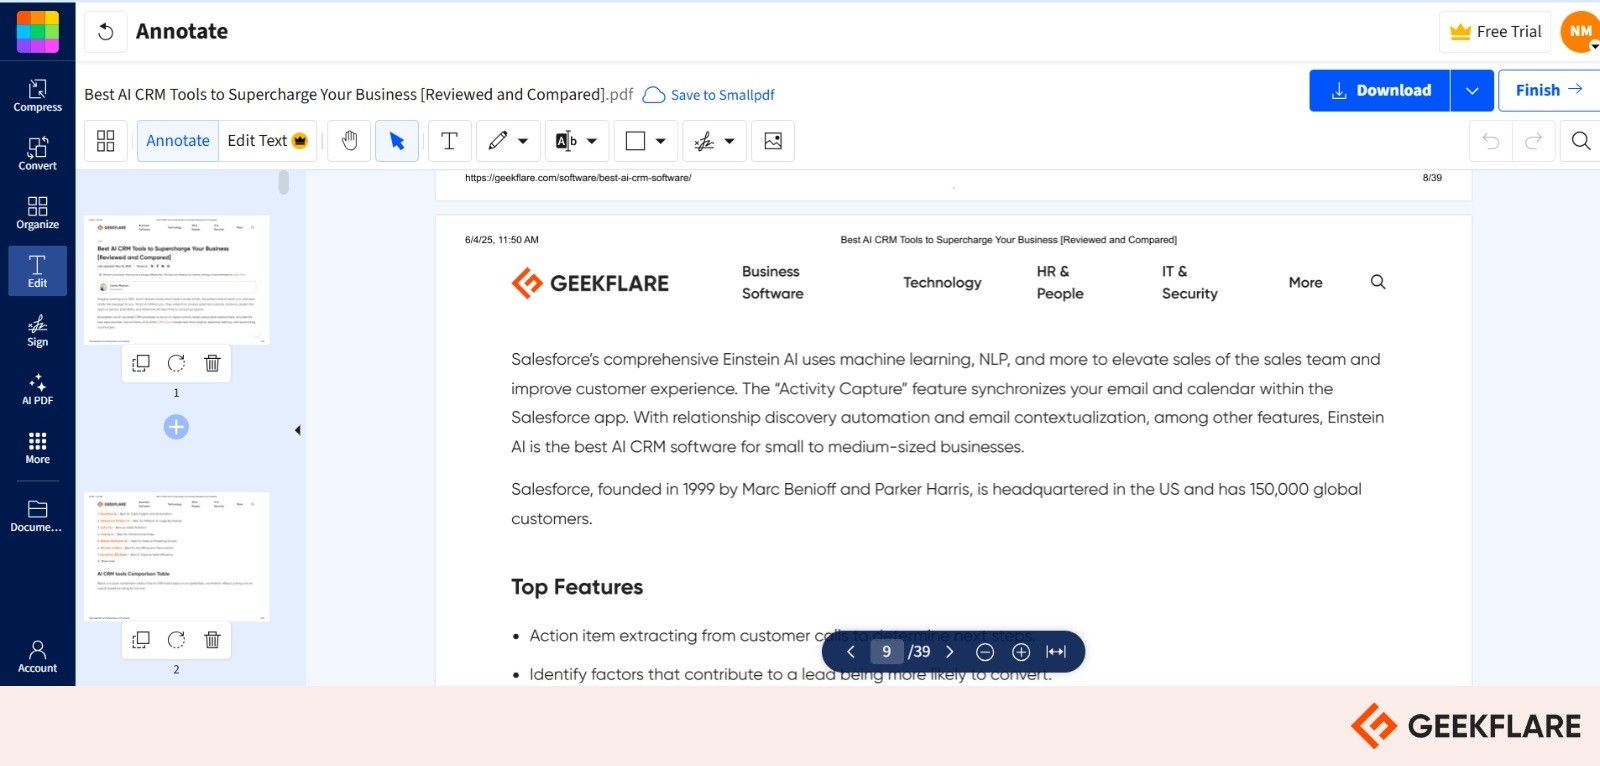Viewport: 1600px width, 766px height.
Task: Select the Edit tool in sidebar
Action: (x=37, y=271)
